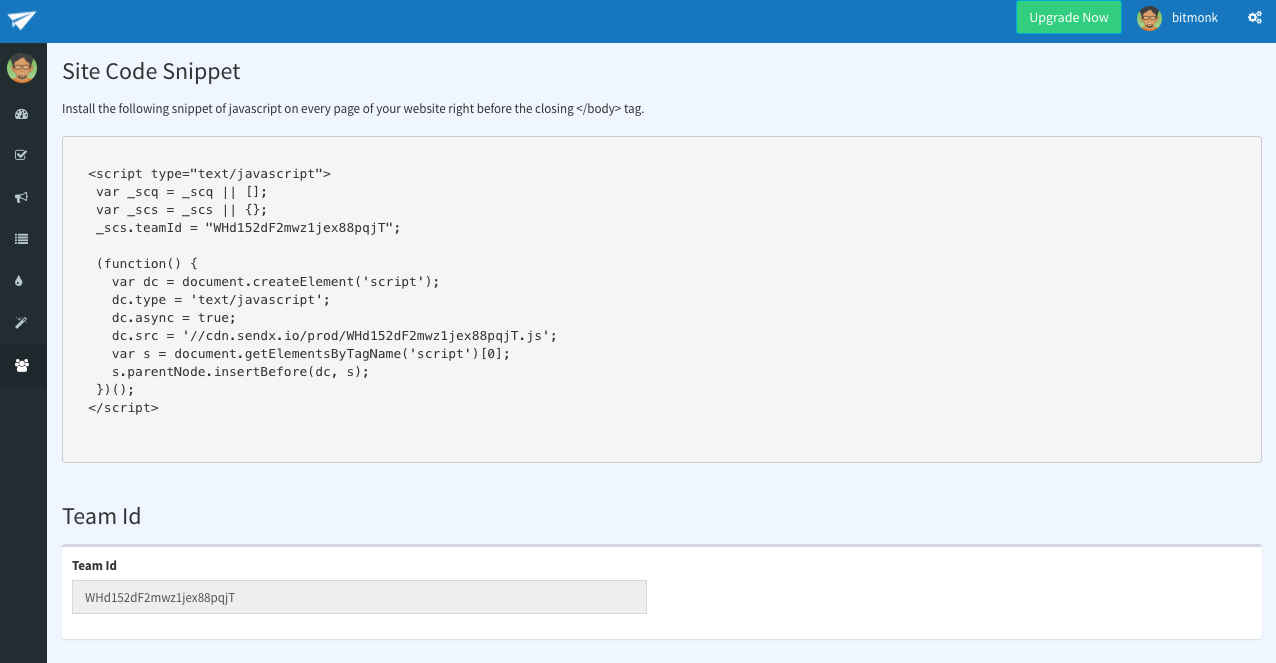Click the bold 'Team Id' field label

click(94, 566)
